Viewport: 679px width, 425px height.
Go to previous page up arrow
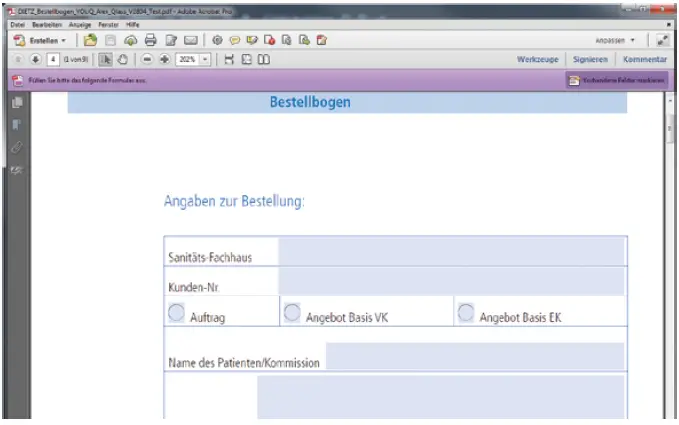pos(18,59)
